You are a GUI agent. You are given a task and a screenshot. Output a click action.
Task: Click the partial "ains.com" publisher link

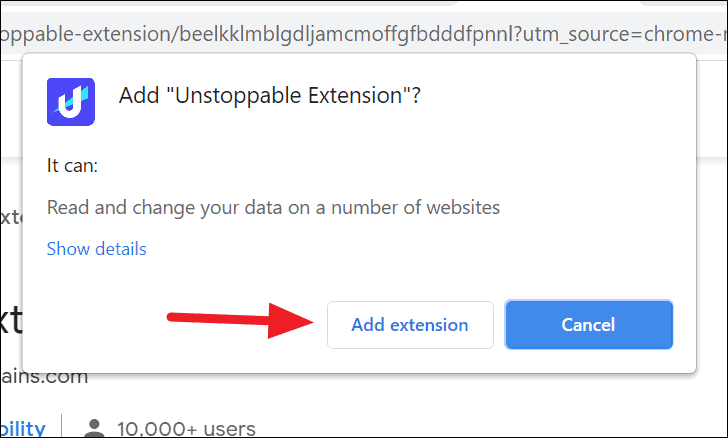[44, 377]
